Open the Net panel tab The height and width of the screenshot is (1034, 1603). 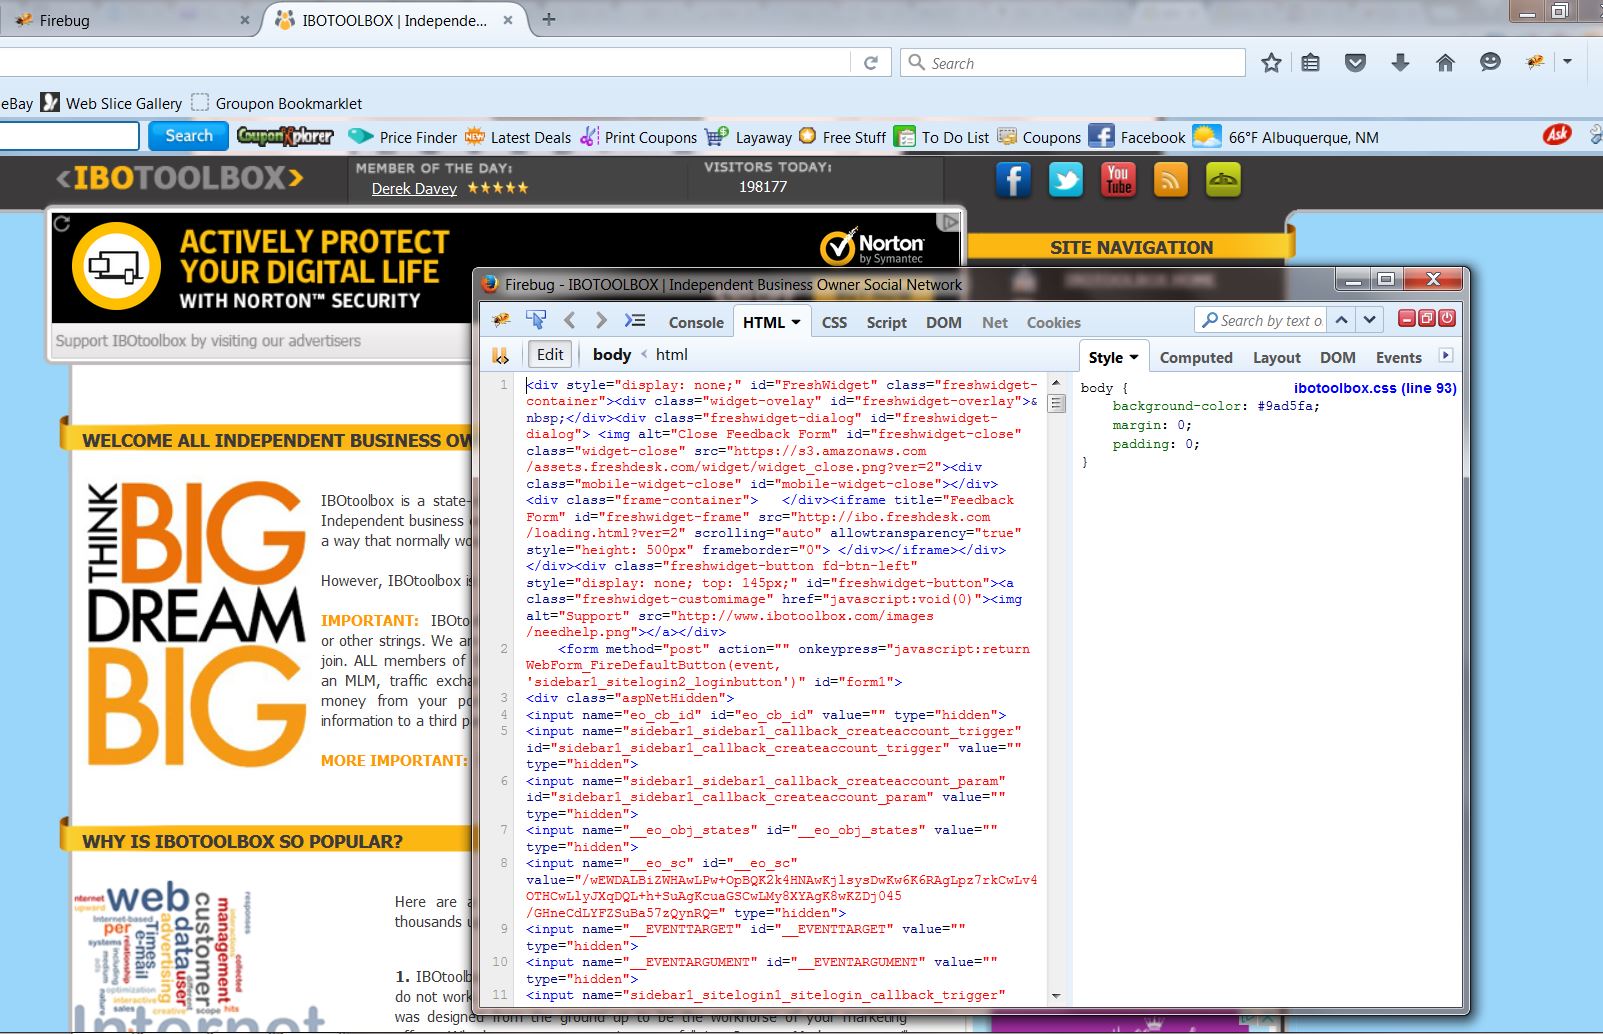995,322
